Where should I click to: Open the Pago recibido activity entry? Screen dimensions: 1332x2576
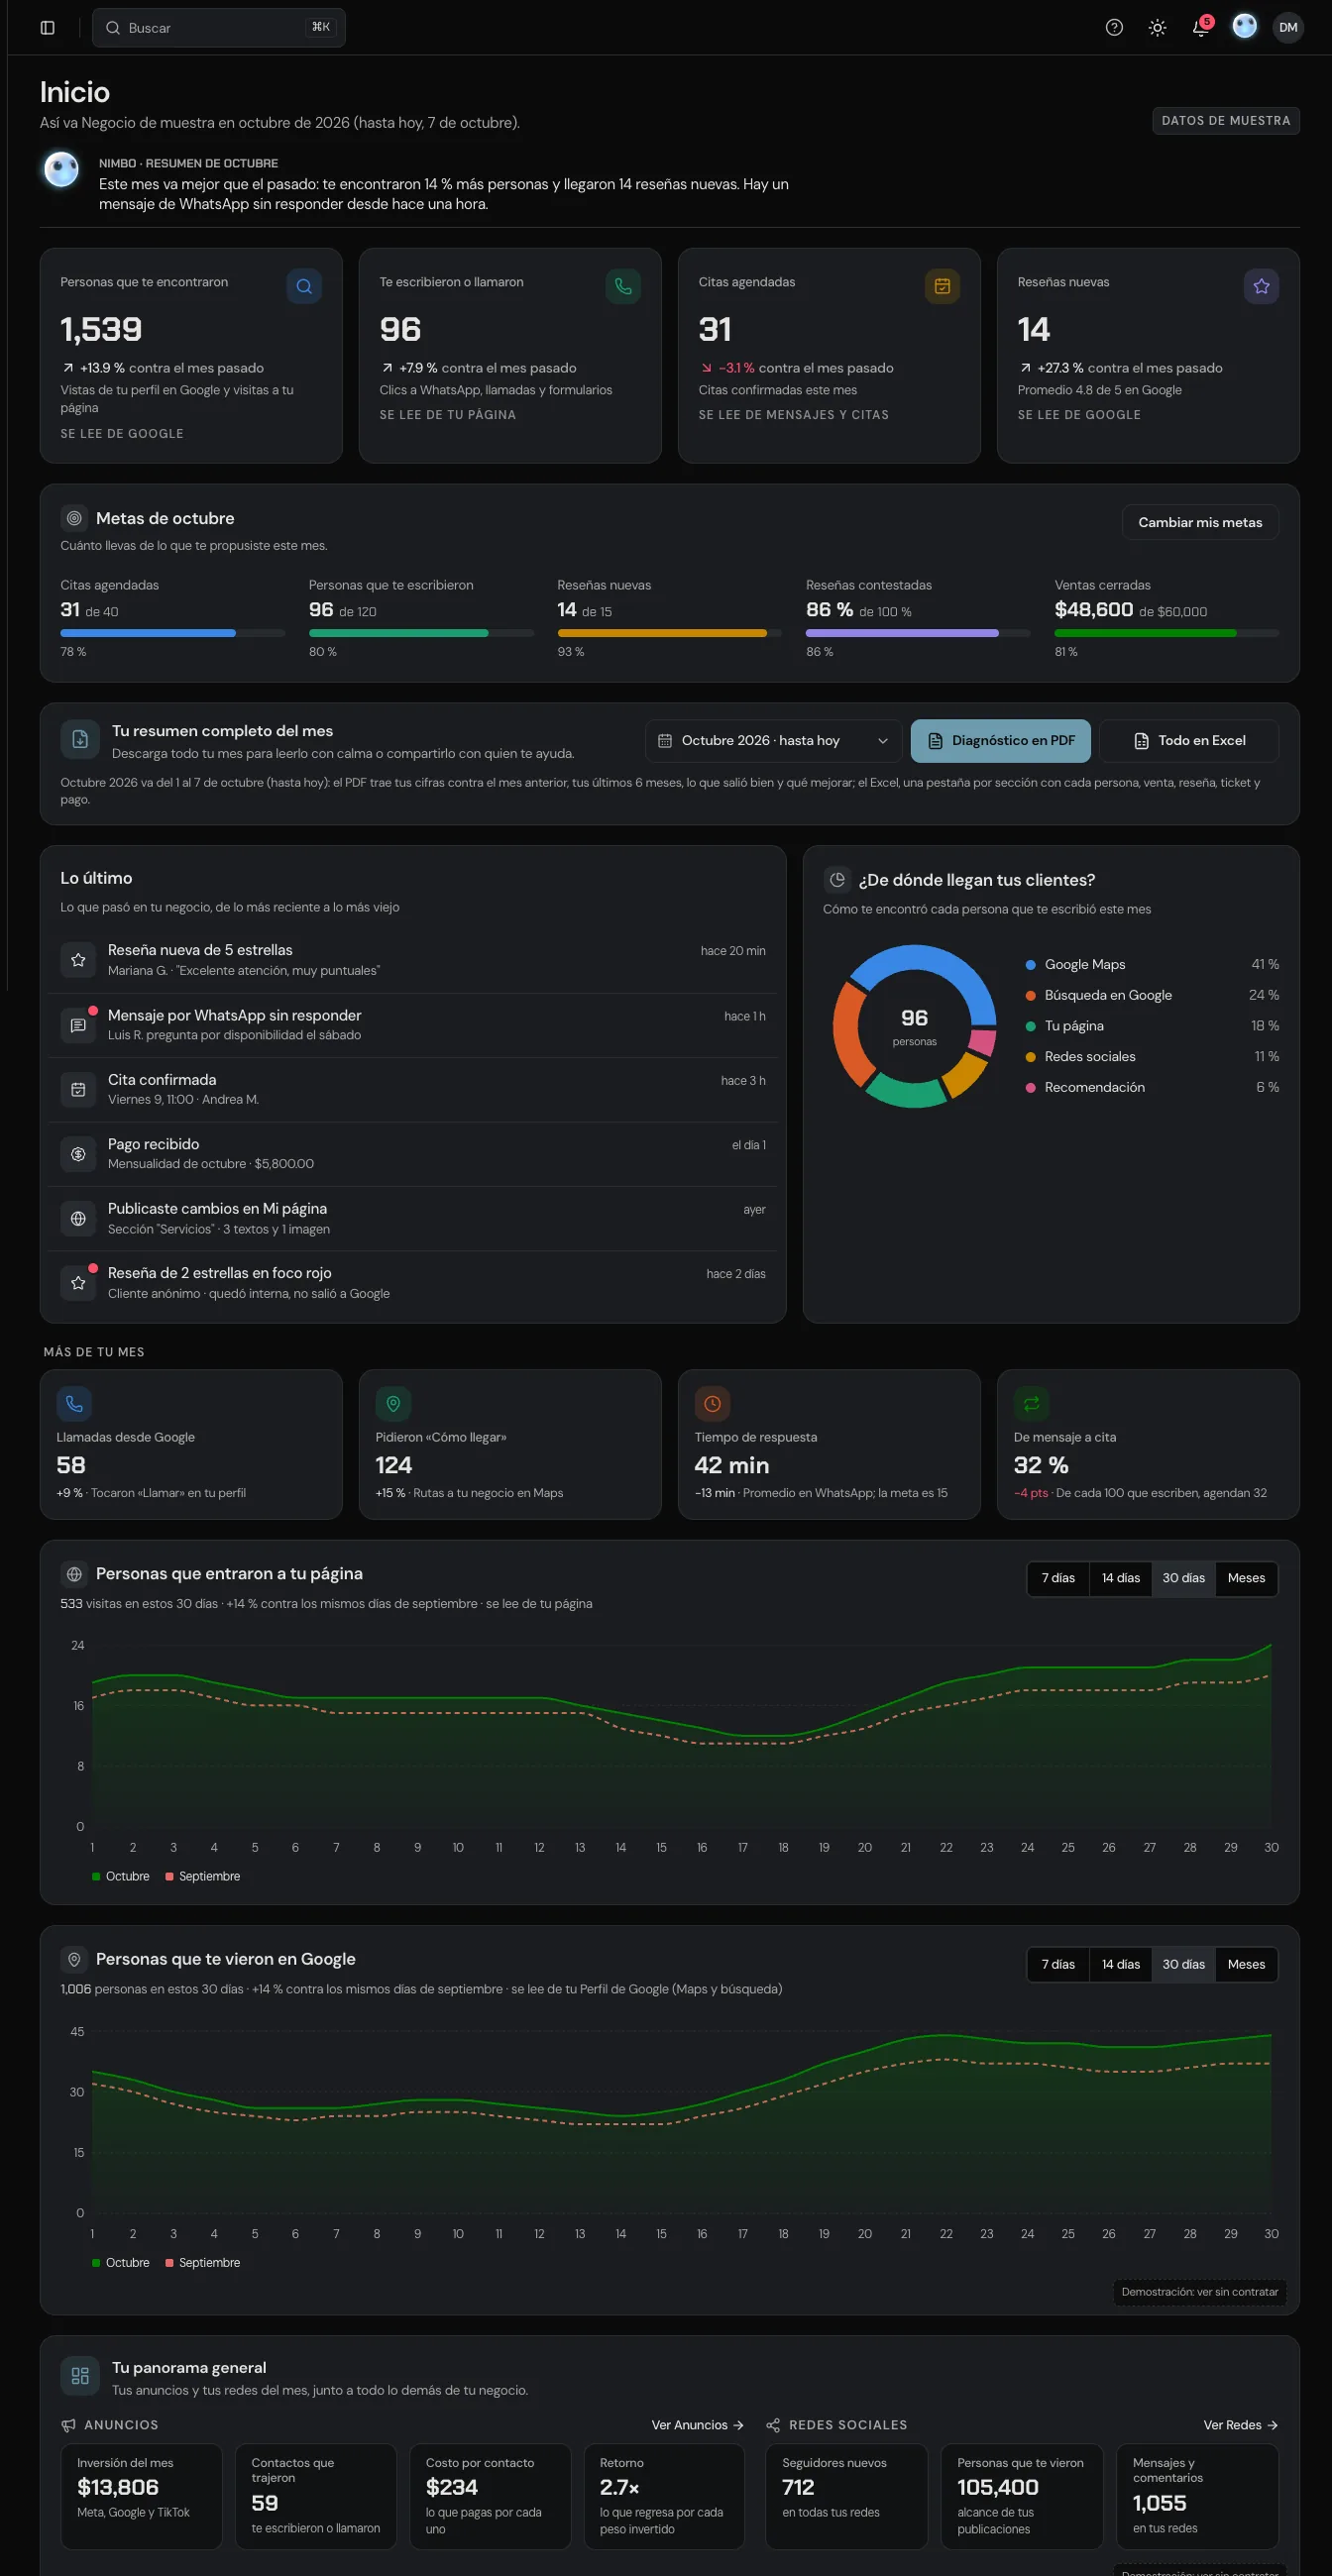[412, 1153]
